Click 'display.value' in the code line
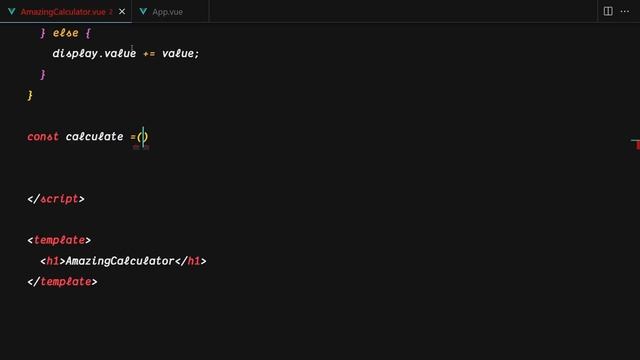This screenshot has width=640, height=360. coord(94,54)
